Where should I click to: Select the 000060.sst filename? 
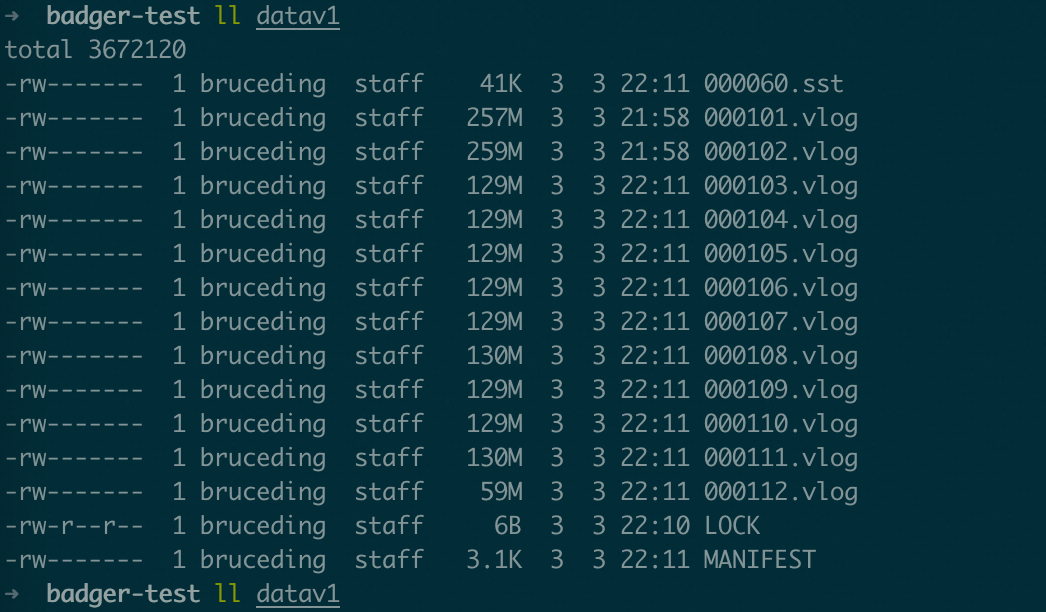coord(773,84)
